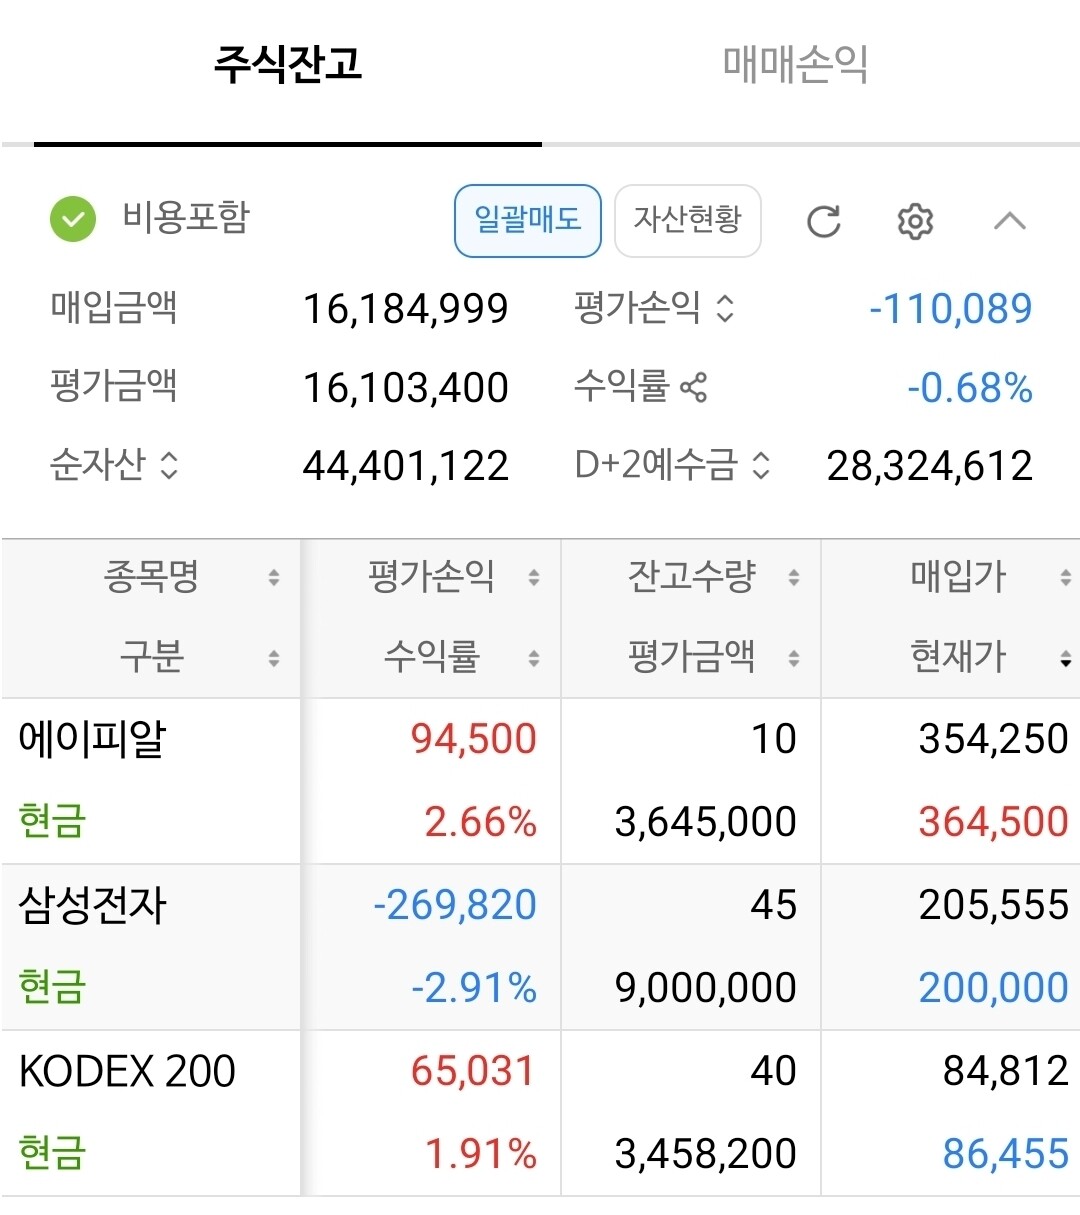Tap total 평가금액 value 16,103,400

(406, 388)
